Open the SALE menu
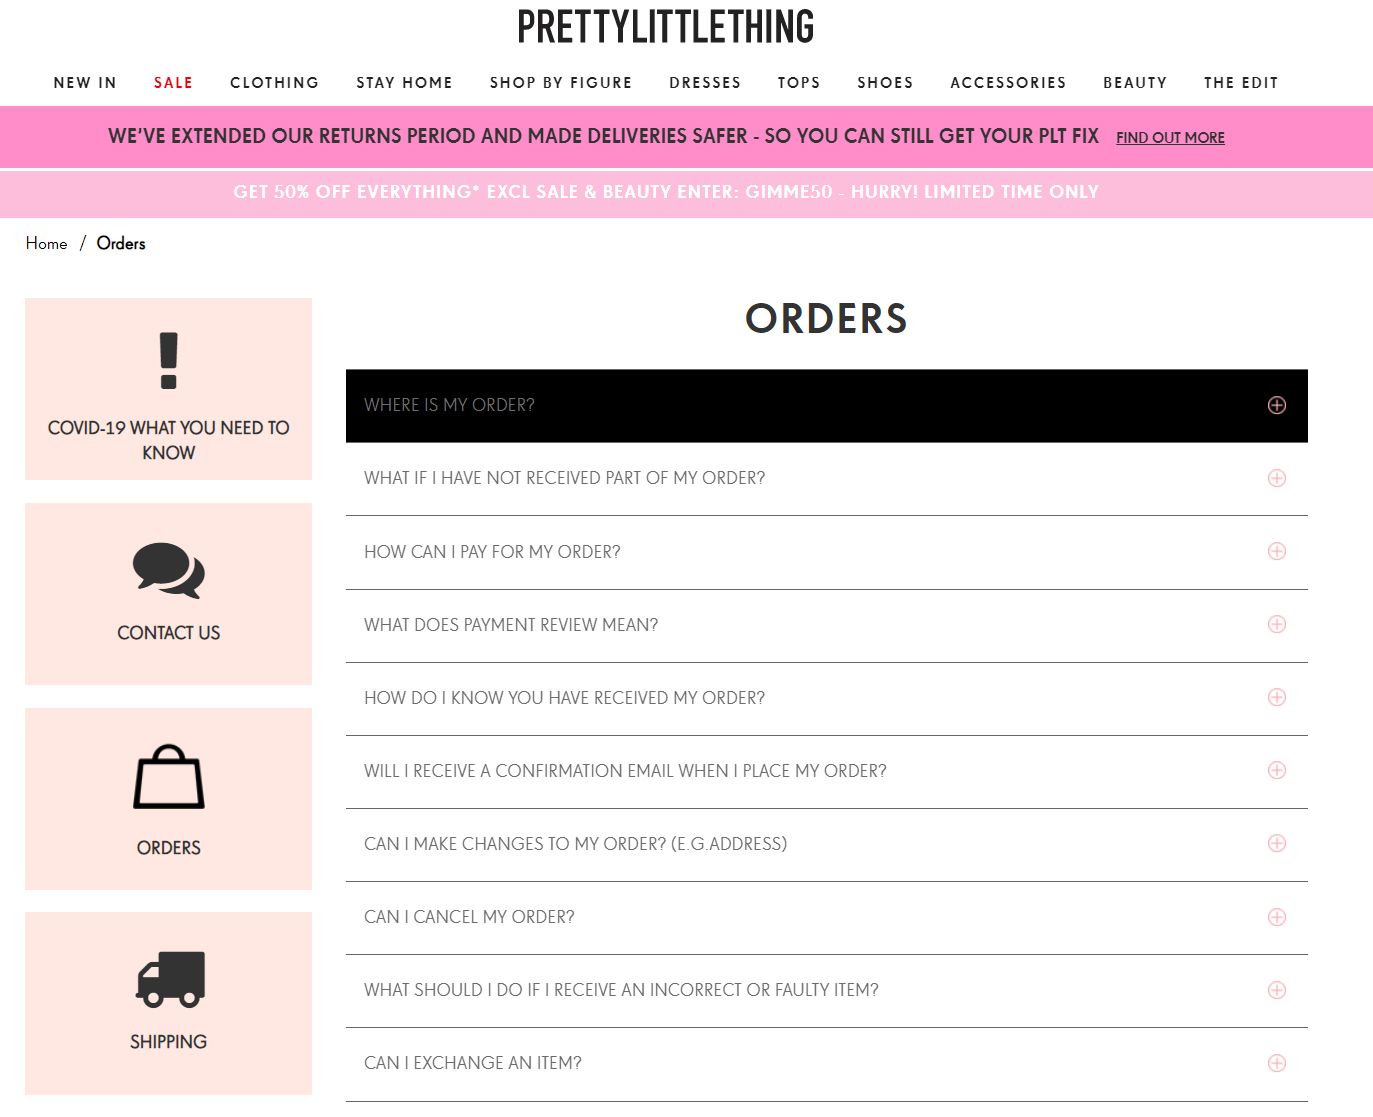This screenshot has width=1373, height=1117. [x=173, y=83]
